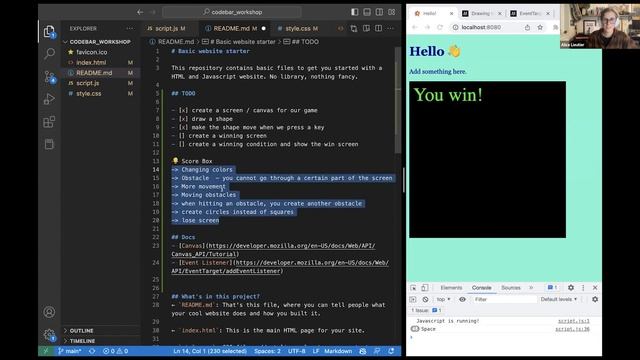
Task: Click the Markdown language mode
Action: coord(338,351)
